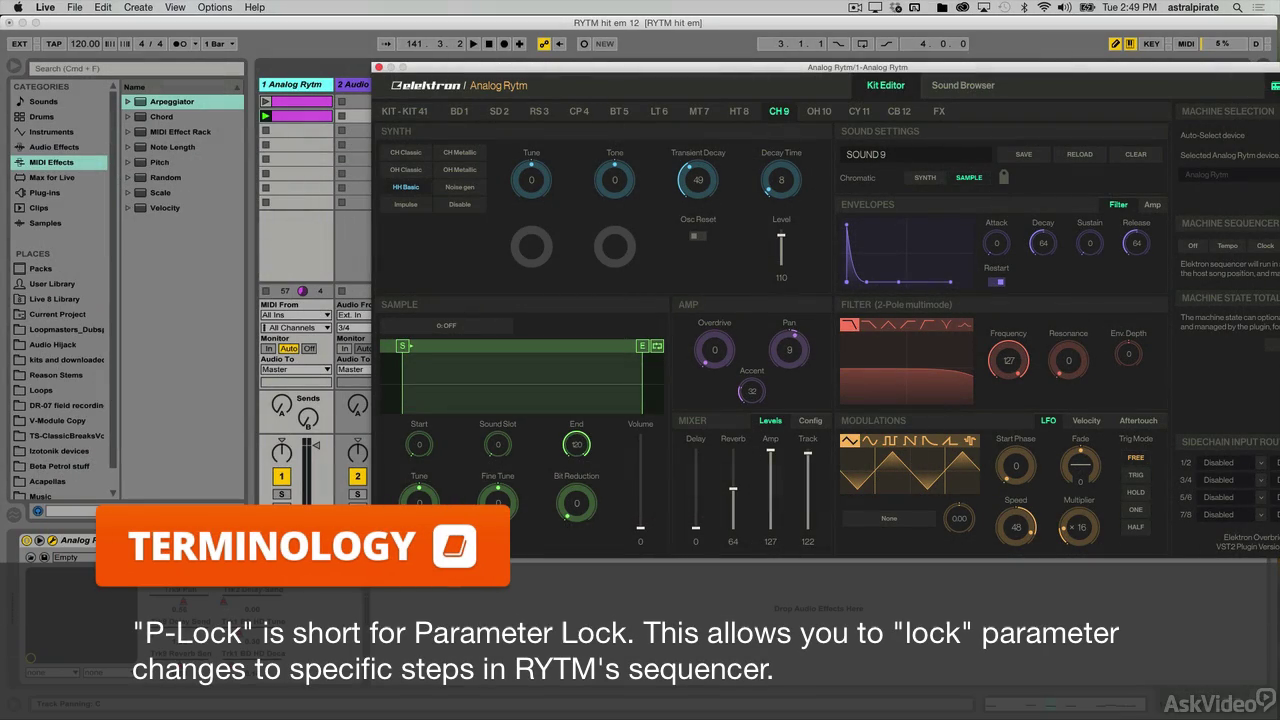Toggle KEY map mode switch
The width and height of the screenshot is (1280, 720).
[x=1151, y=44]
